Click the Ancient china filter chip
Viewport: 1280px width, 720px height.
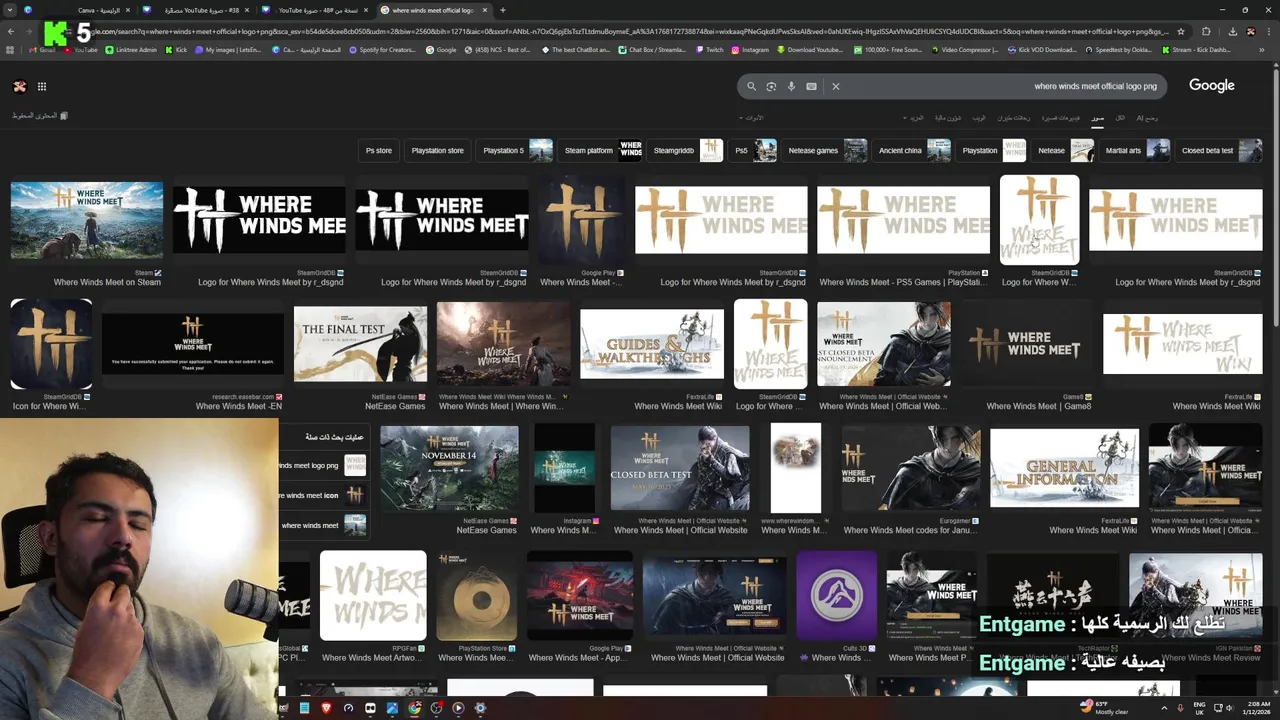pos(912,150)
